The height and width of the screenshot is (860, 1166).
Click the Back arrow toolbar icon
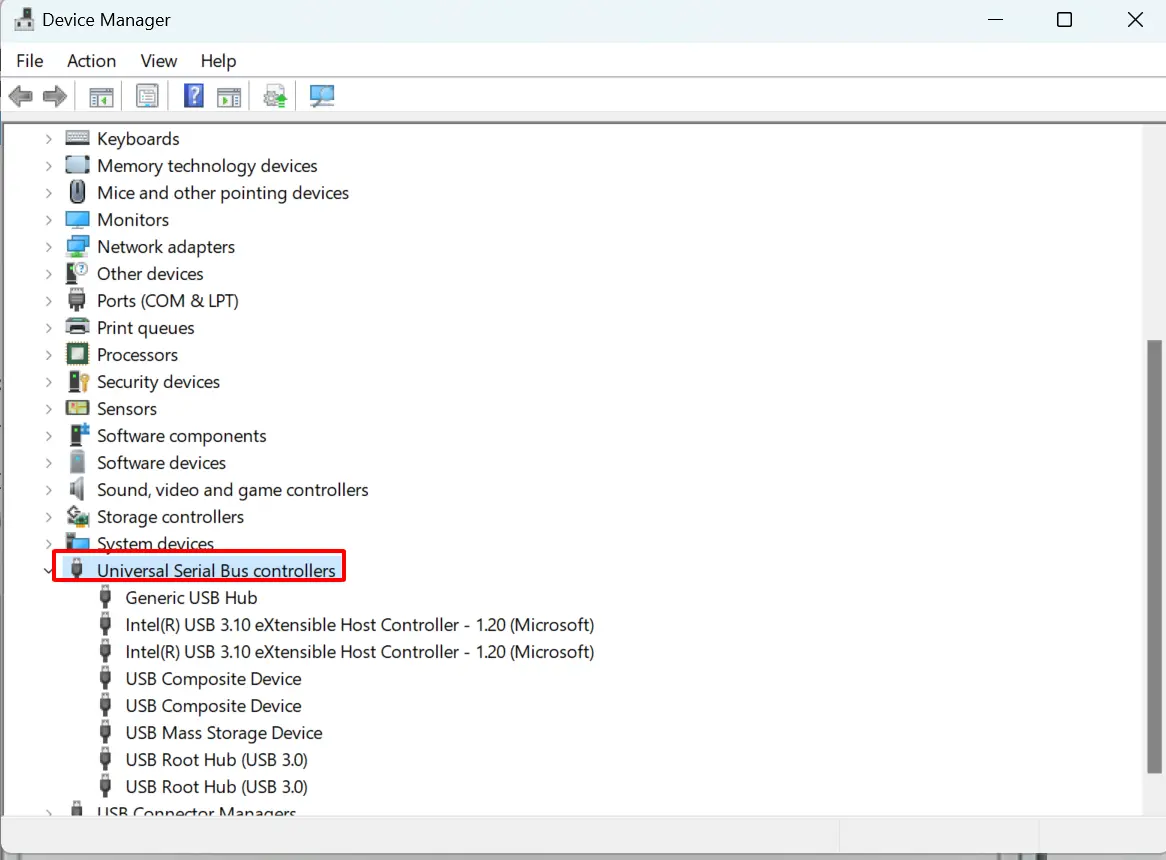click(21, 96)
